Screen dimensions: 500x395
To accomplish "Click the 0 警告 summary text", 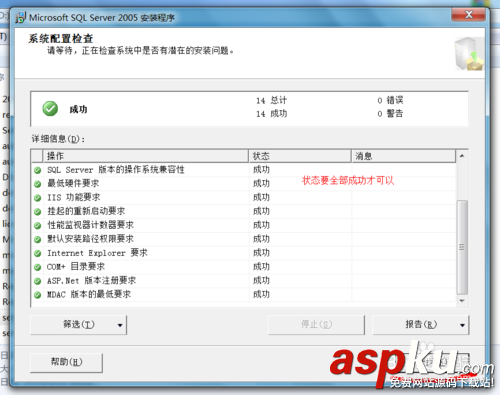I will (x=390, y=114).
